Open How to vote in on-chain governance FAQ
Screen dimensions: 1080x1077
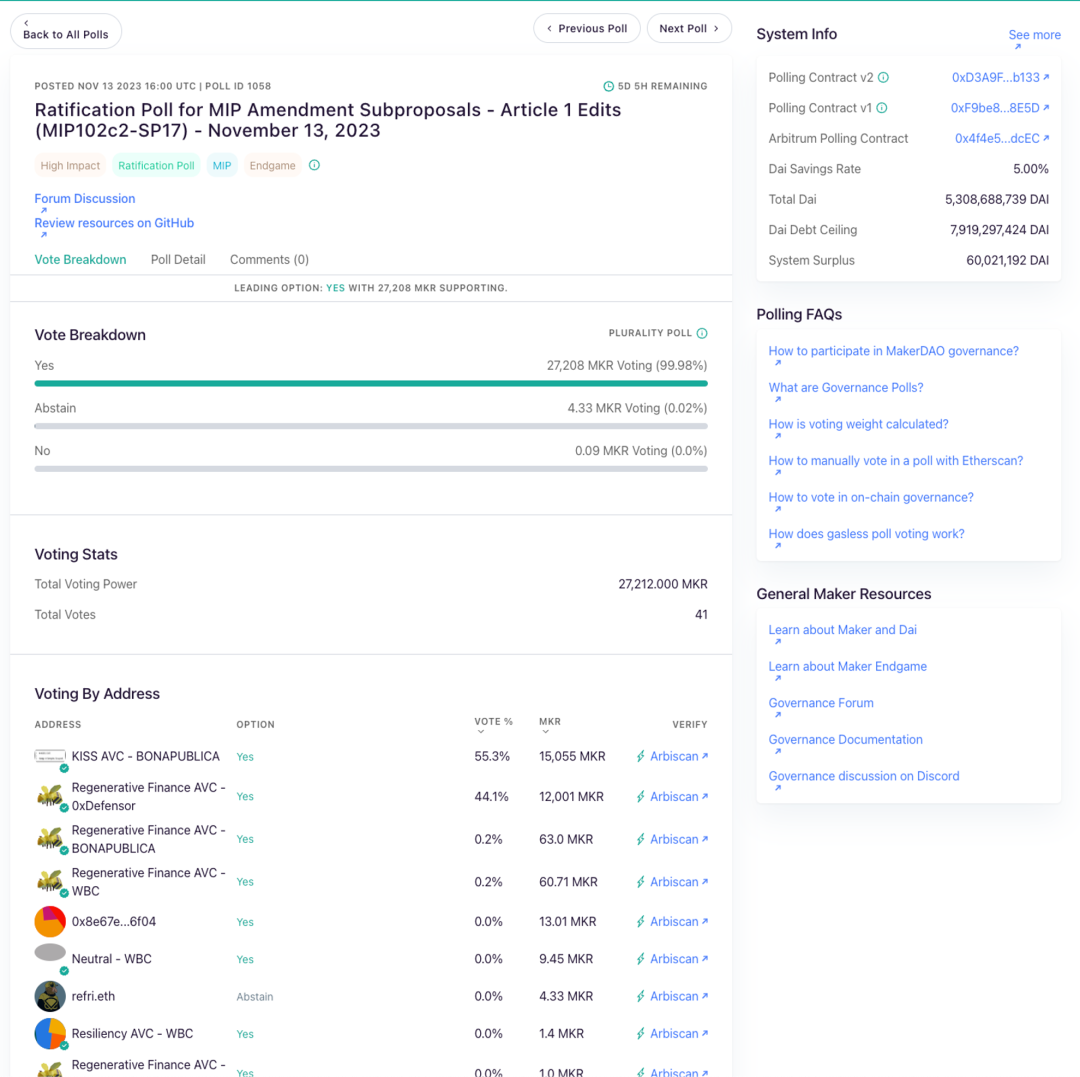[x=871, y=497]
